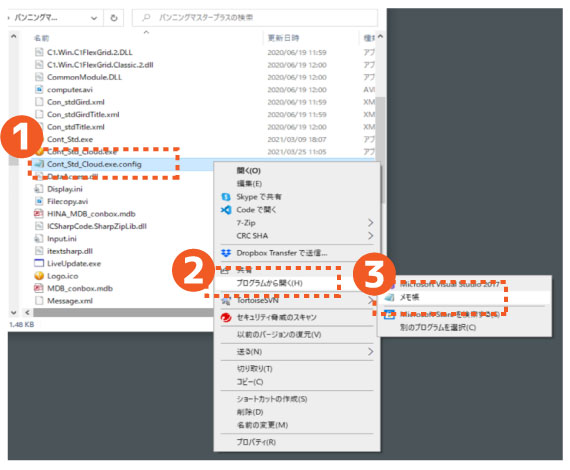Image resolution: width=570 pixels, height=470 pixels.
Task: Expand the address bar history dropdown
Action: coord(94,18)
